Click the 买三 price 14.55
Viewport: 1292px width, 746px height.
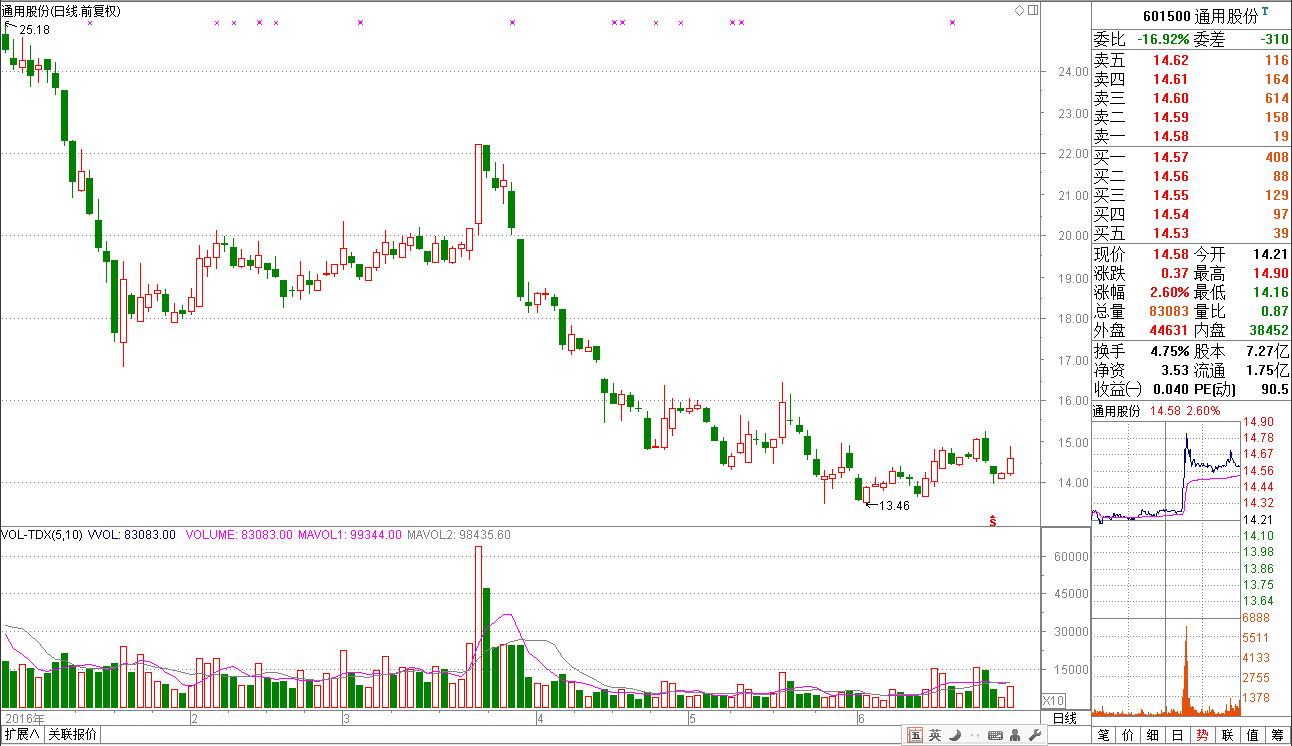pyautogui.click(x=1171, y=195)
